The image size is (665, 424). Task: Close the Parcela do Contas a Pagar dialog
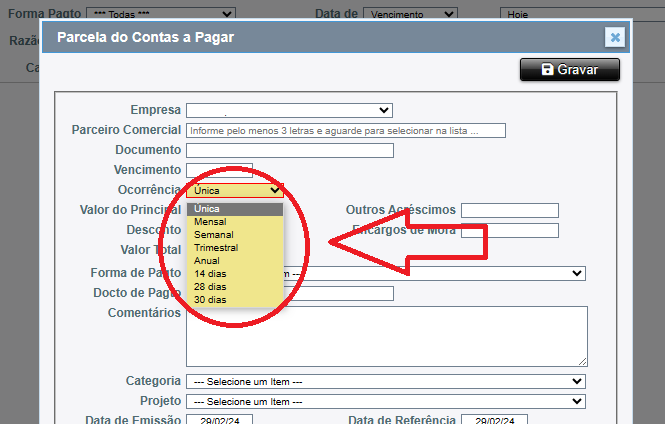[615, 38]
